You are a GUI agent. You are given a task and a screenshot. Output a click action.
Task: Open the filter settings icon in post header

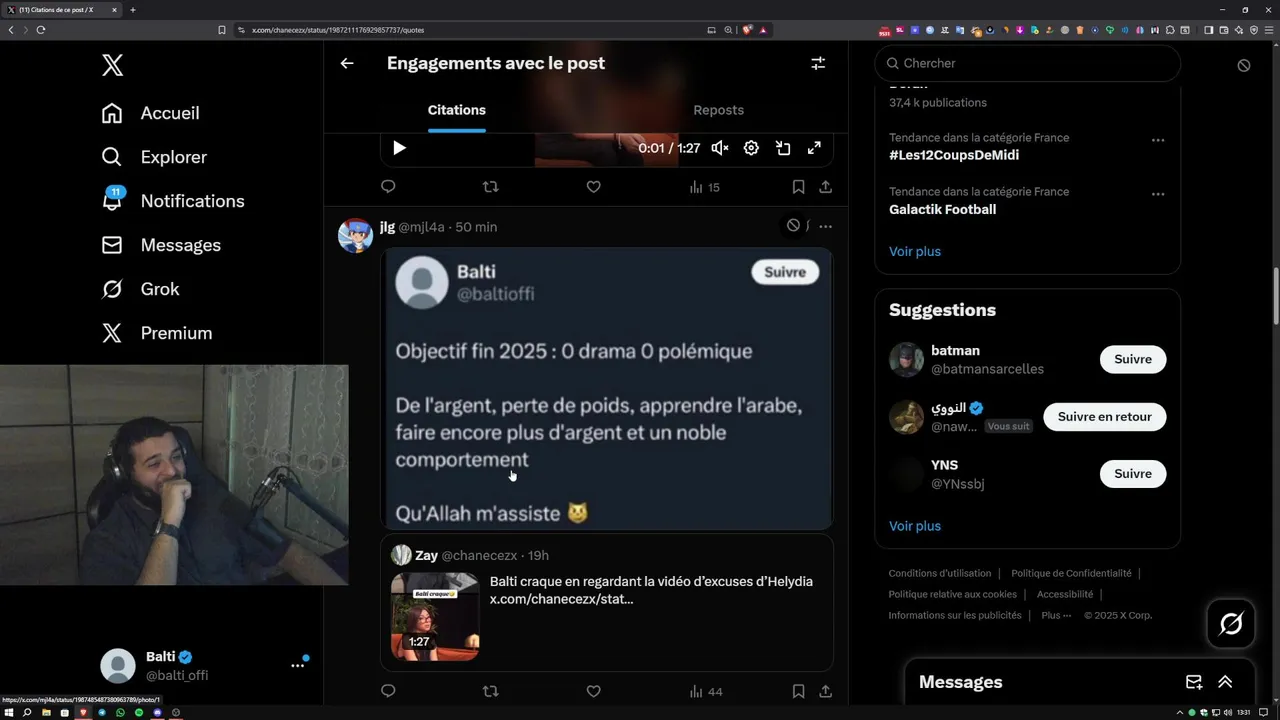click(x=818, y=63)
